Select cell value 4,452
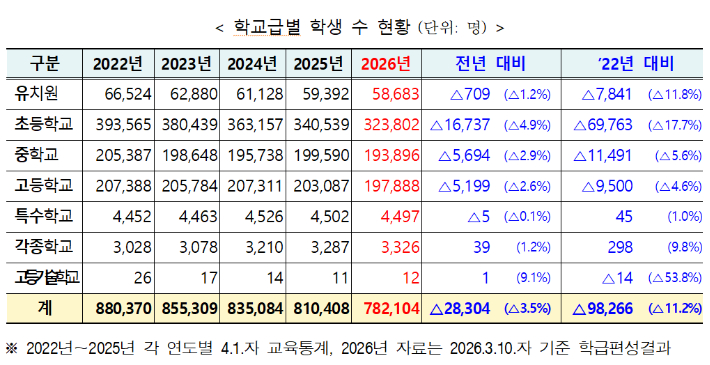This screenshot has width=710, height=365. (x=132, y=217)
